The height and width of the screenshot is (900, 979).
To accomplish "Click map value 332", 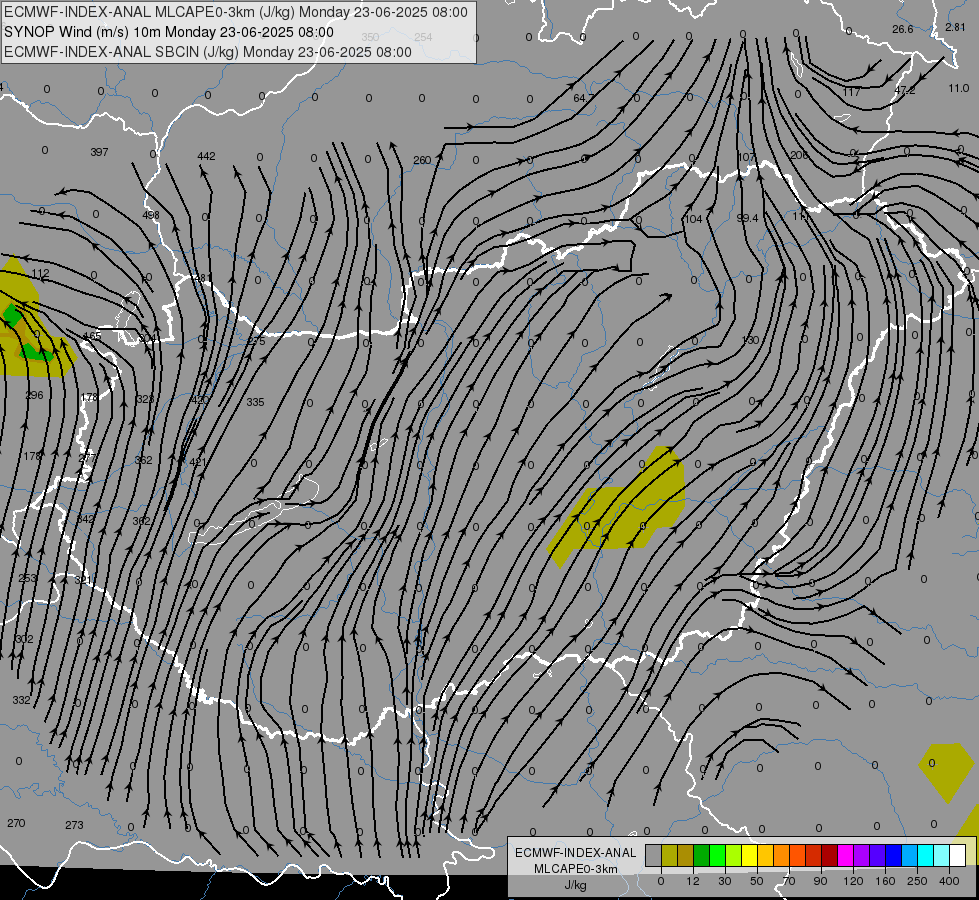I will tap(21, 700).
